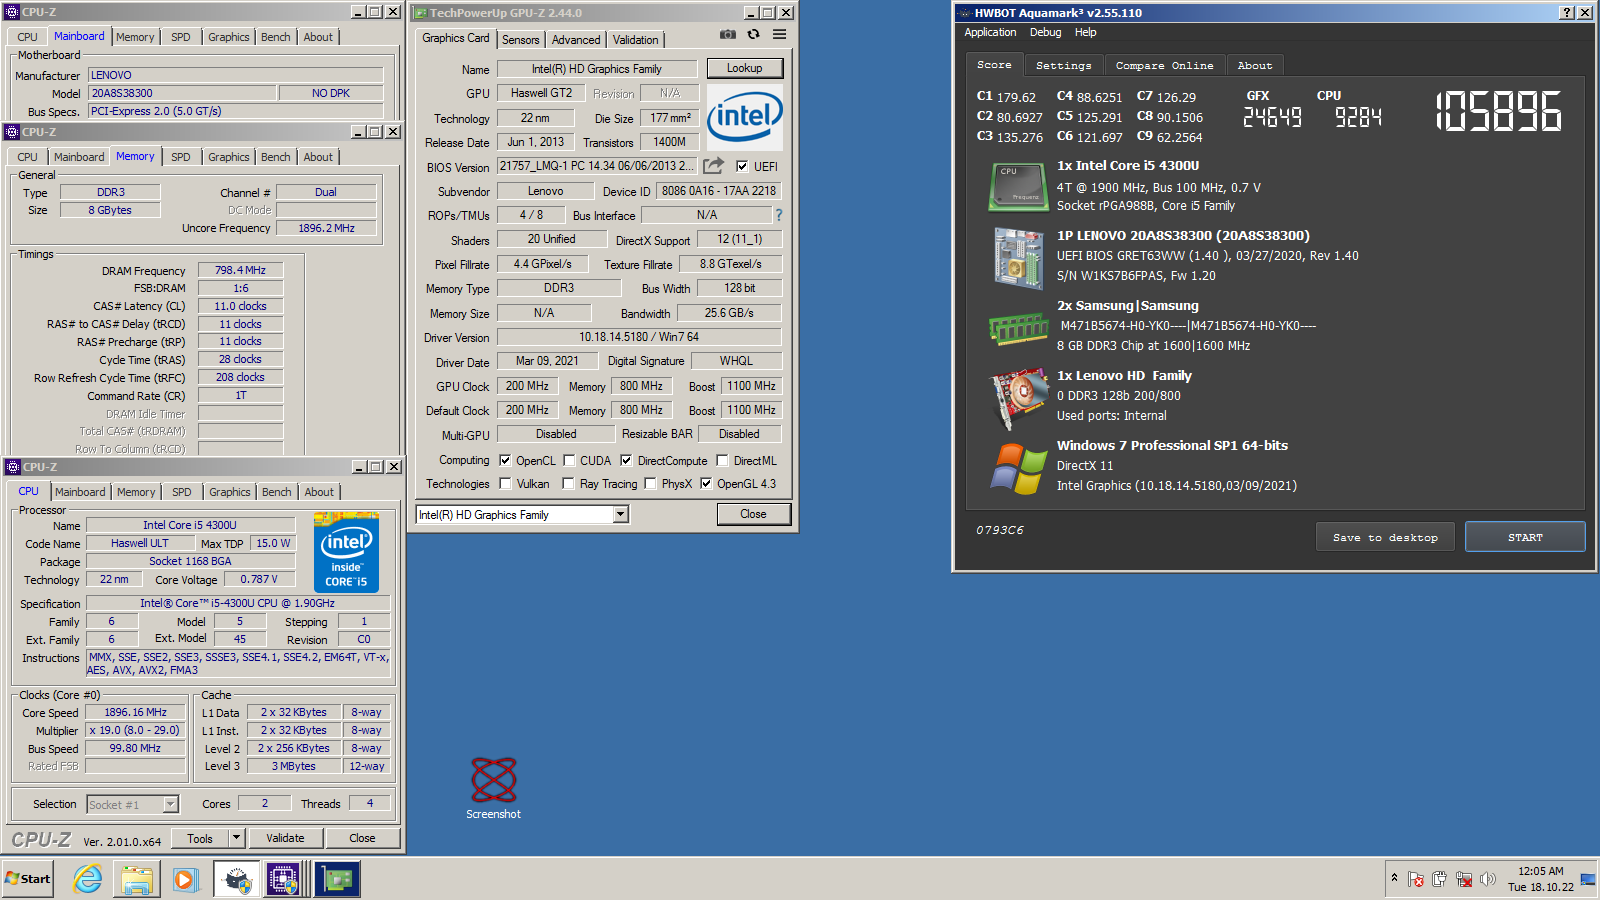The width and height of the screenshot is (1600, 900).
Task: Toggle the PhysX checkbox
Action: [x=650, y=484]
